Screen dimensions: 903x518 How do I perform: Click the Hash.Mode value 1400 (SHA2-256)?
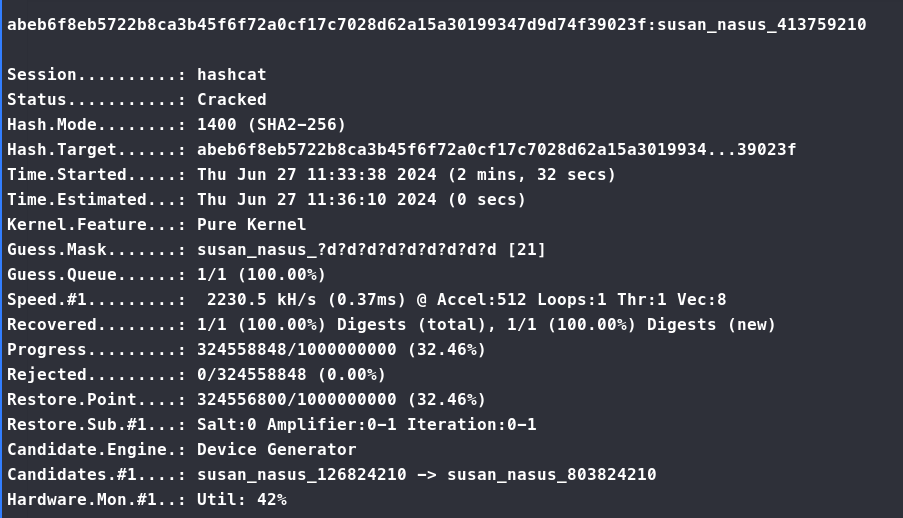click(271, 125)
